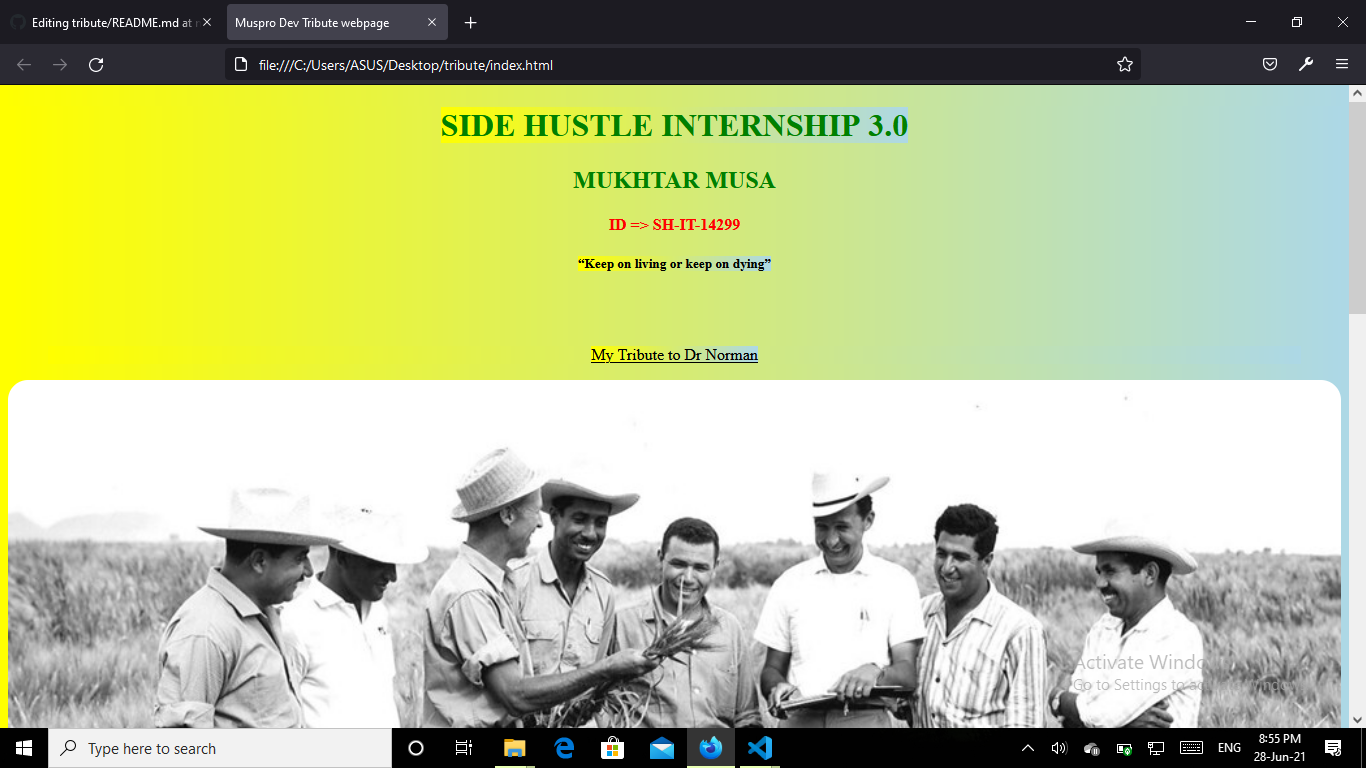Open a new browser tab
The height and width of the screenshot is (768, 1366).
click(x=470, y=22)
